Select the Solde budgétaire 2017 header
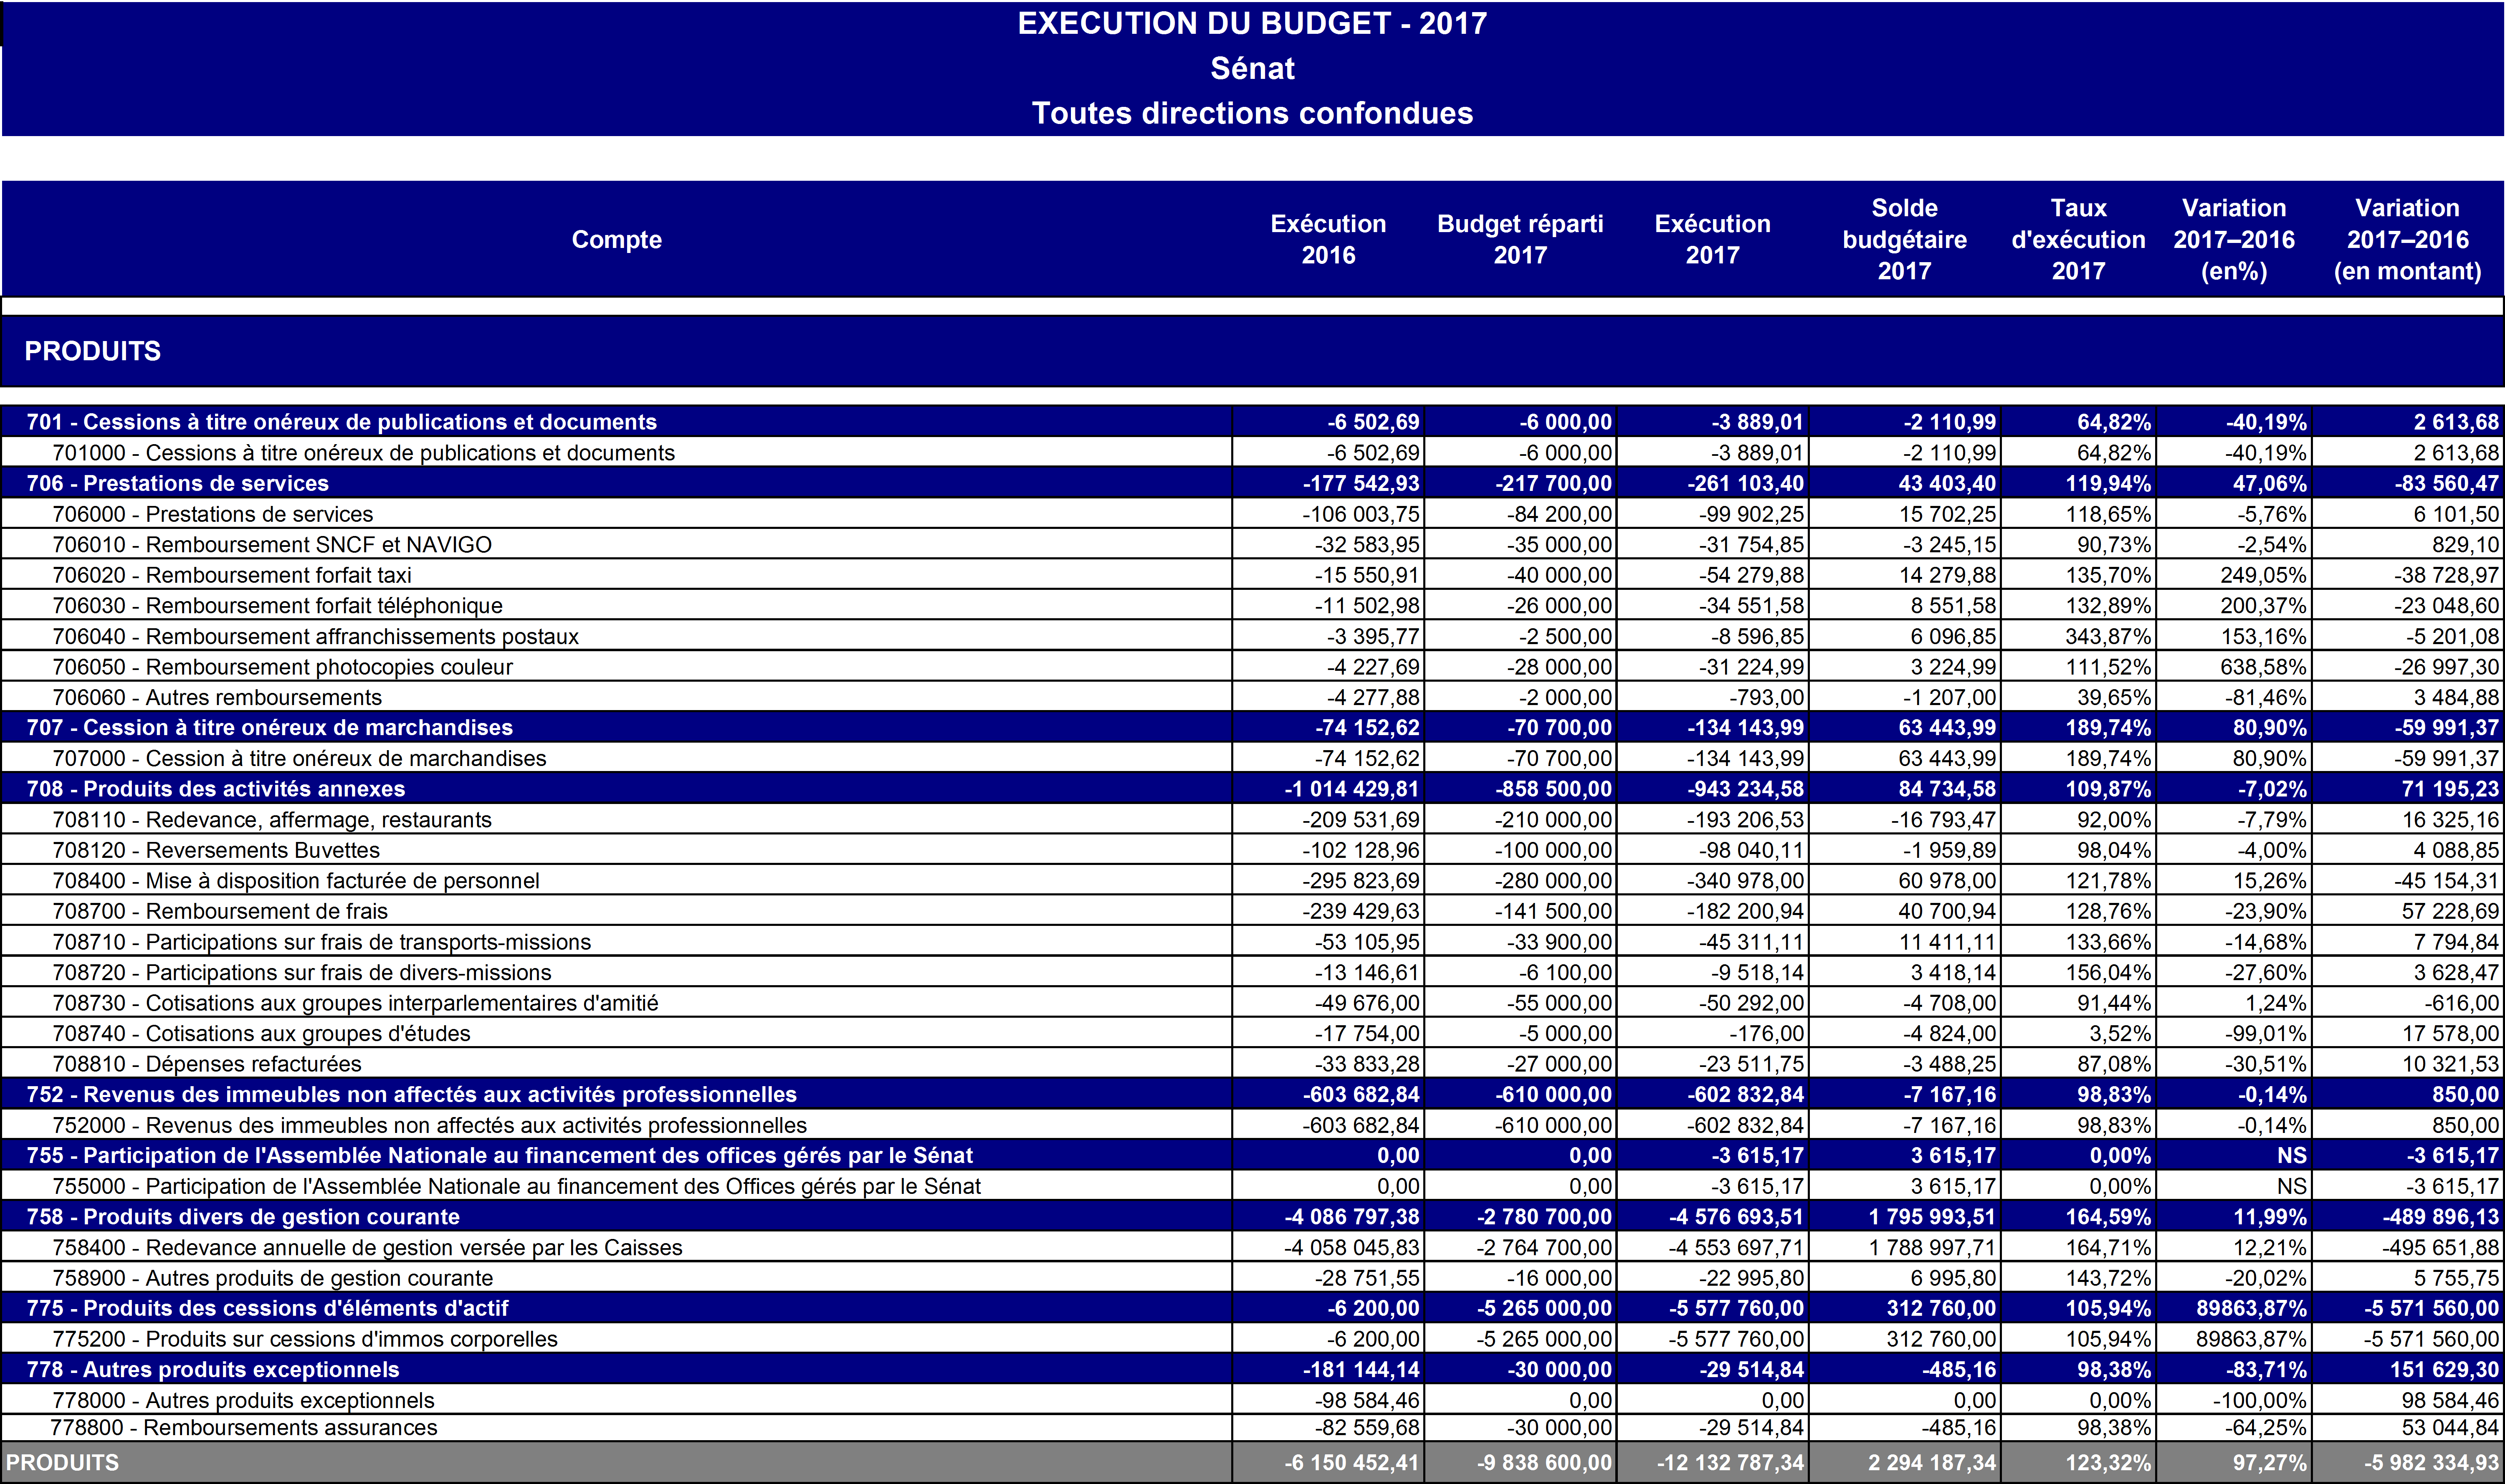This screenshot has width=2505, height=1484. 1904,239
